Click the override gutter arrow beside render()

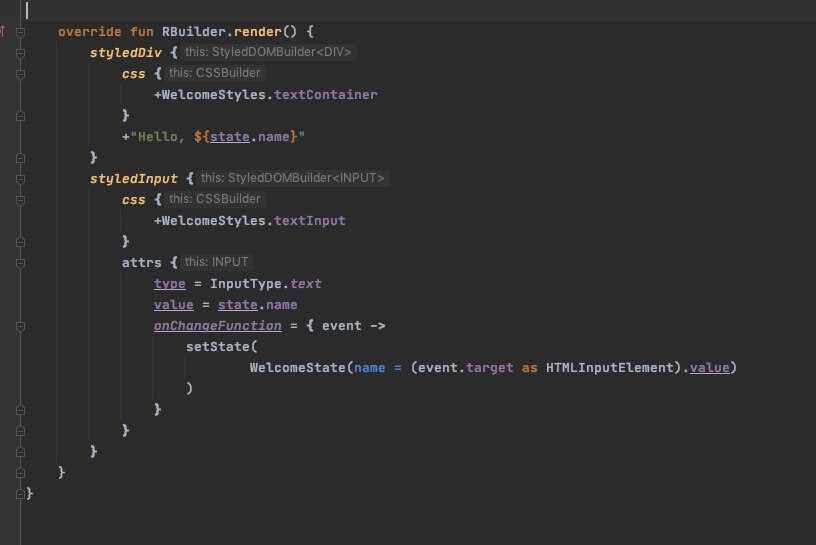pos(3,31)
